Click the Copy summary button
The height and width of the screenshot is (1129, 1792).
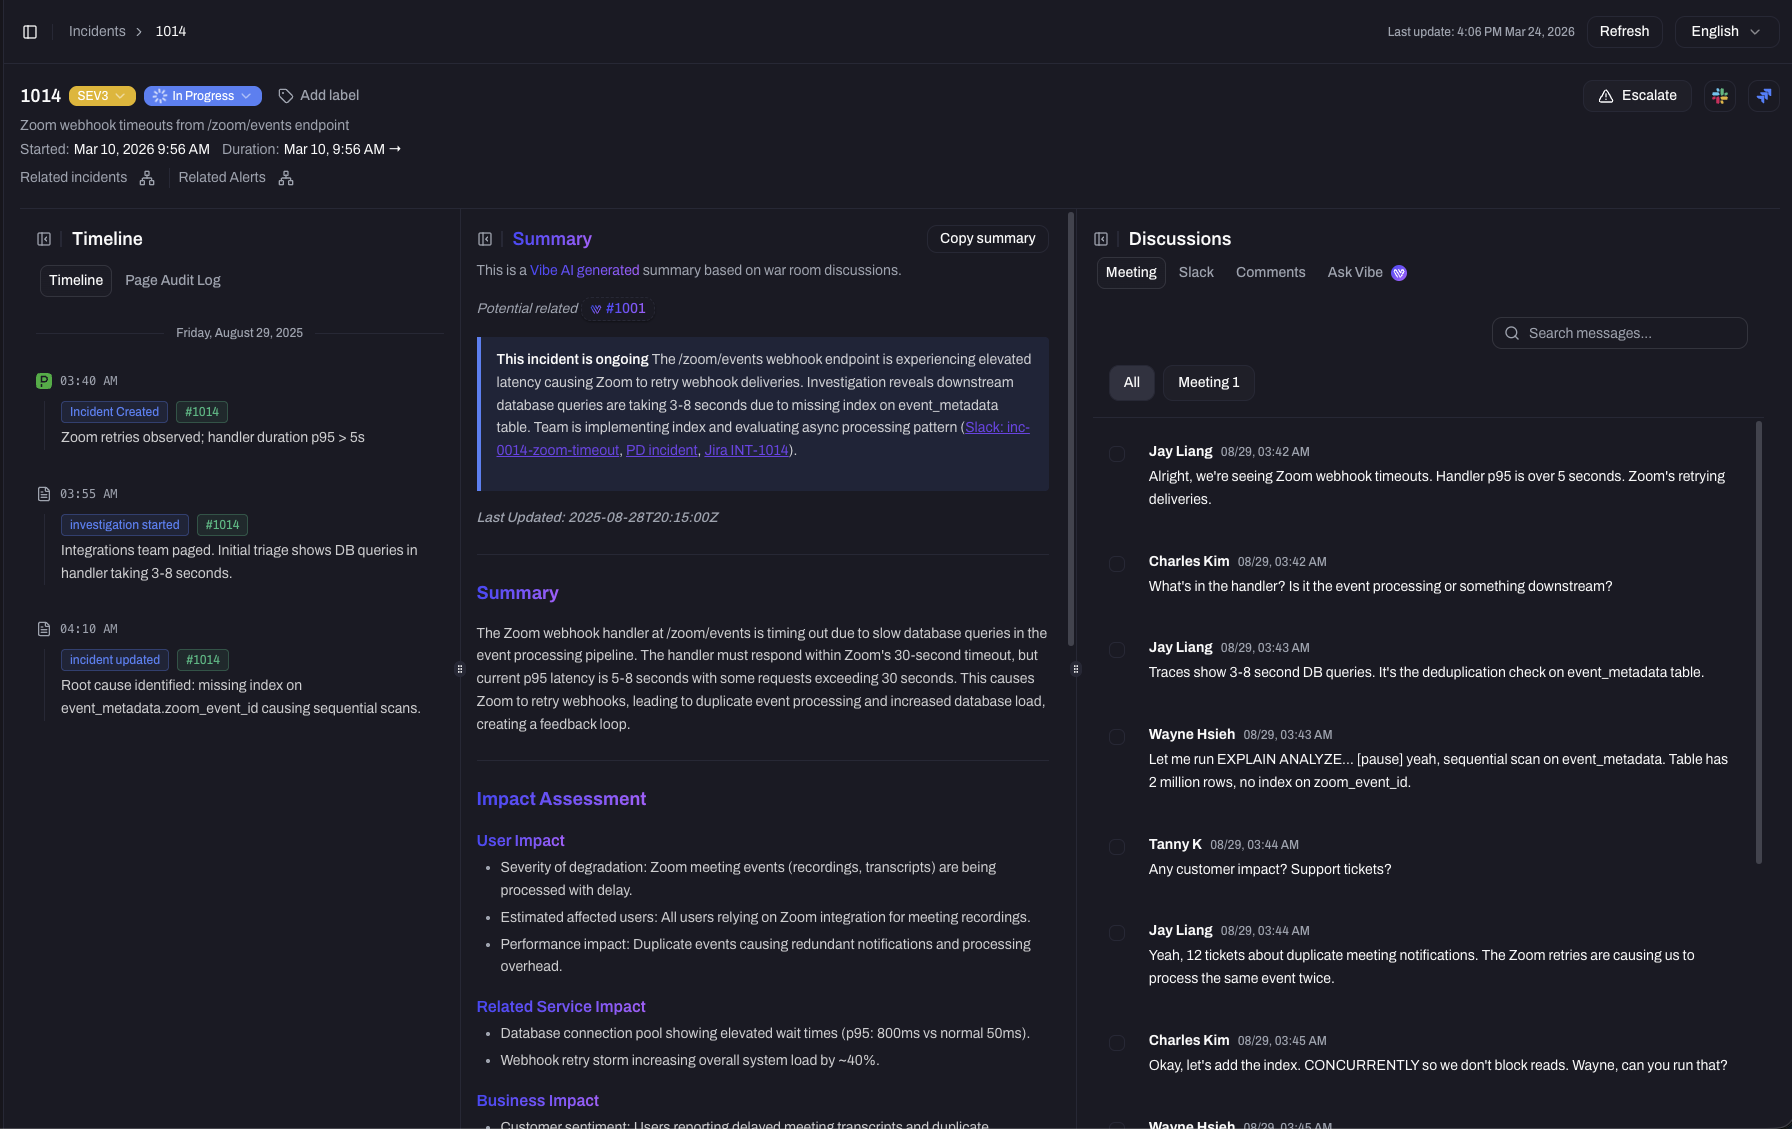point(988,239)
